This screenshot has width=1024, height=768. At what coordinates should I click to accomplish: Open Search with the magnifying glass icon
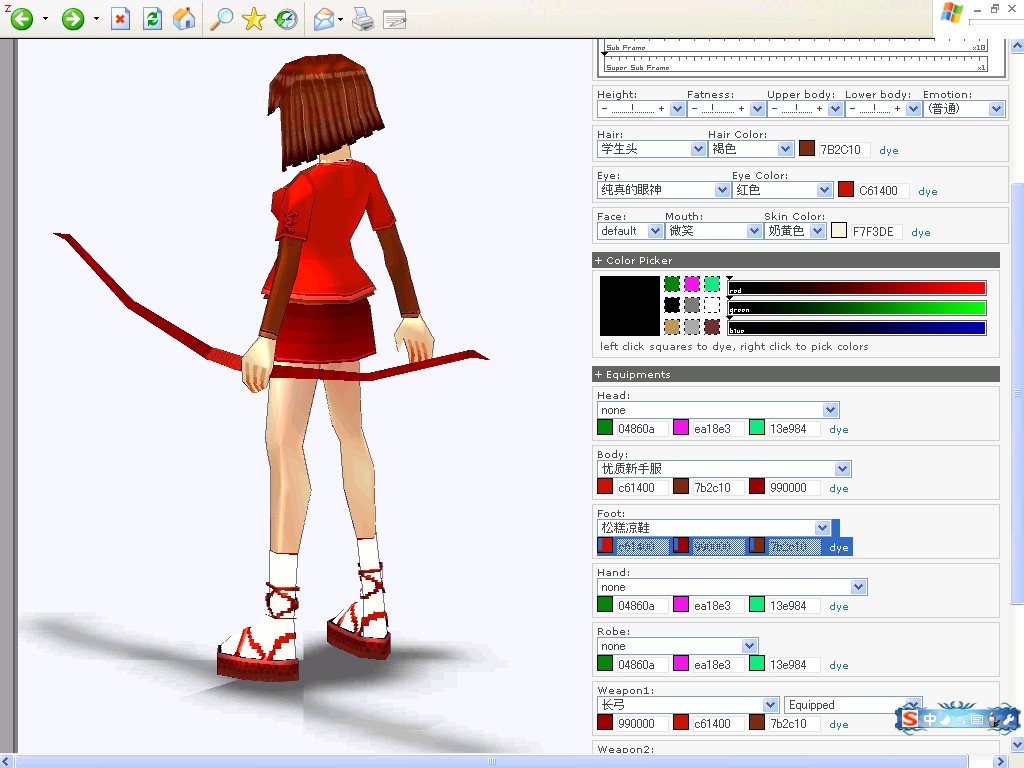(221, 19)
